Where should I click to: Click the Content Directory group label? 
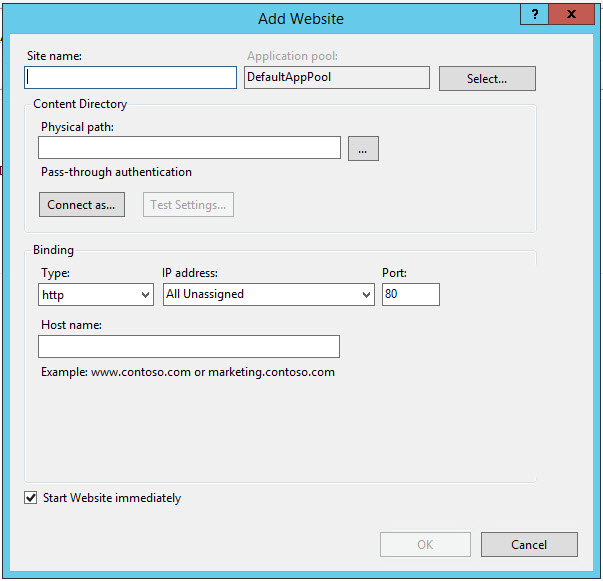click(80, 104)
